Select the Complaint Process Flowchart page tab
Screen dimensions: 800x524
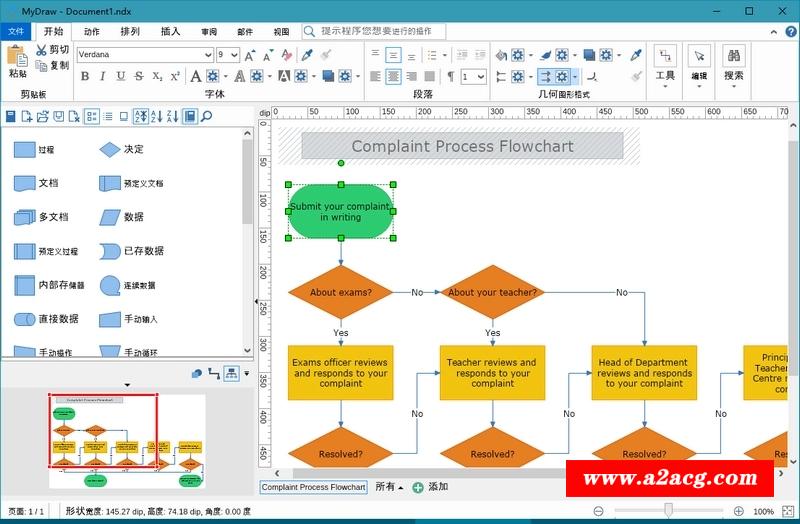(x=313, y=487)
